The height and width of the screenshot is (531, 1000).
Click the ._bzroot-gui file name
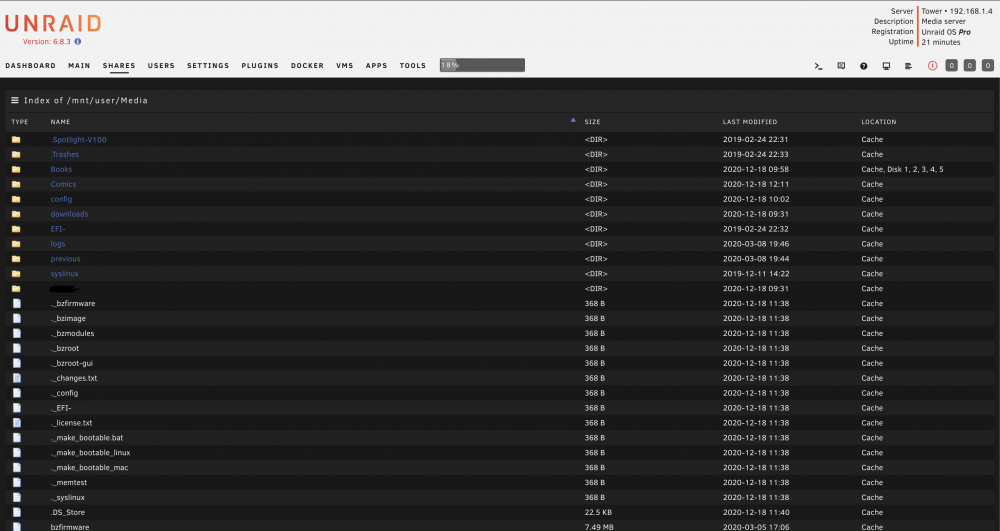72,363
